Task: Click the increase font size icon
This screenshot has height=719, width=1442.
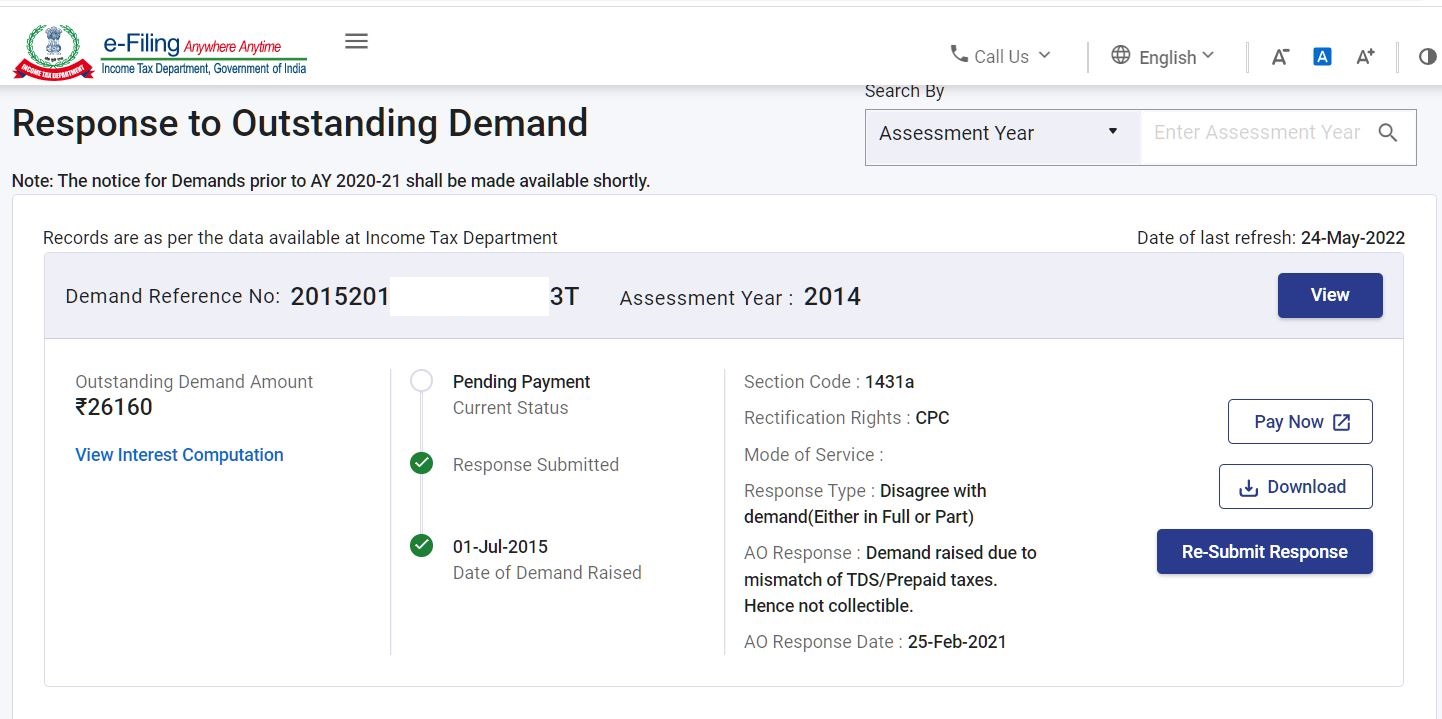Action: tap(1365, 57)
